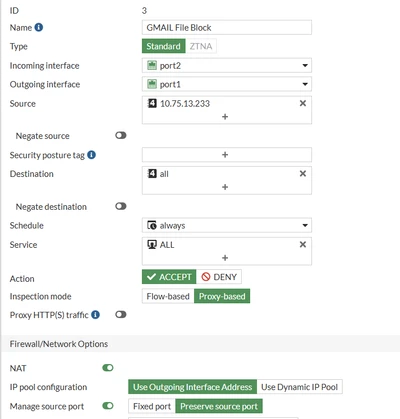Choose Fixed port option
400x419 pixels.
pyautogui.click(x=152, y=406)
